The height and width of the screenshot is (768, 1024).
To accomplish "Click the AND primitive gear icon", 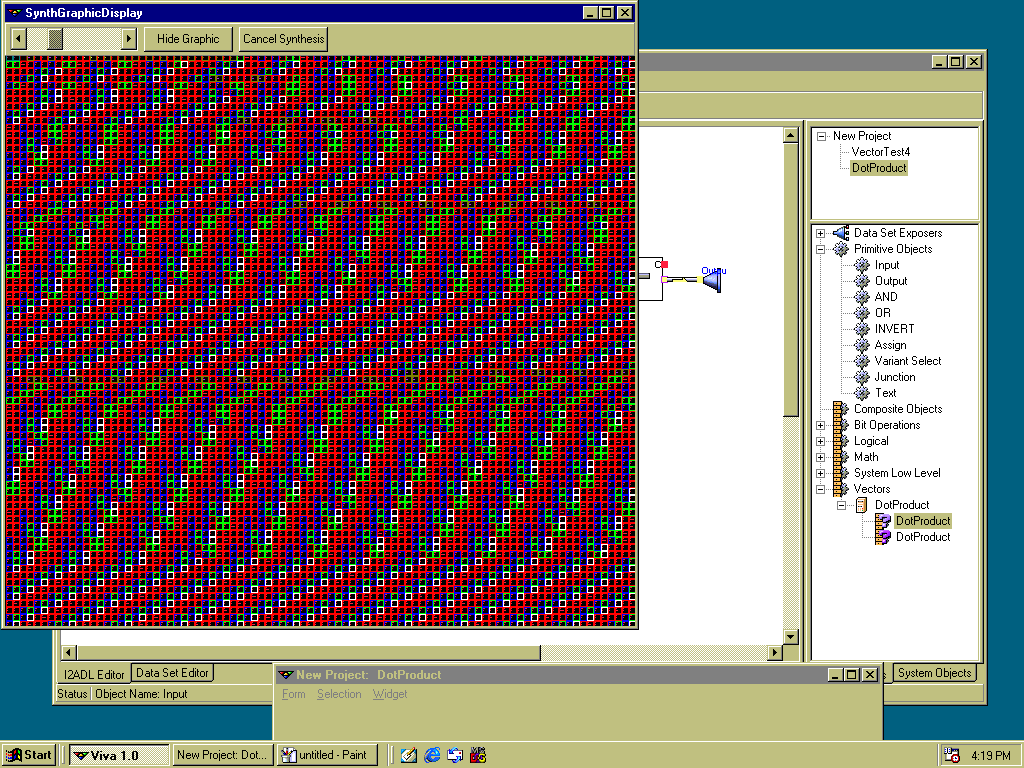I will (862, 297).
